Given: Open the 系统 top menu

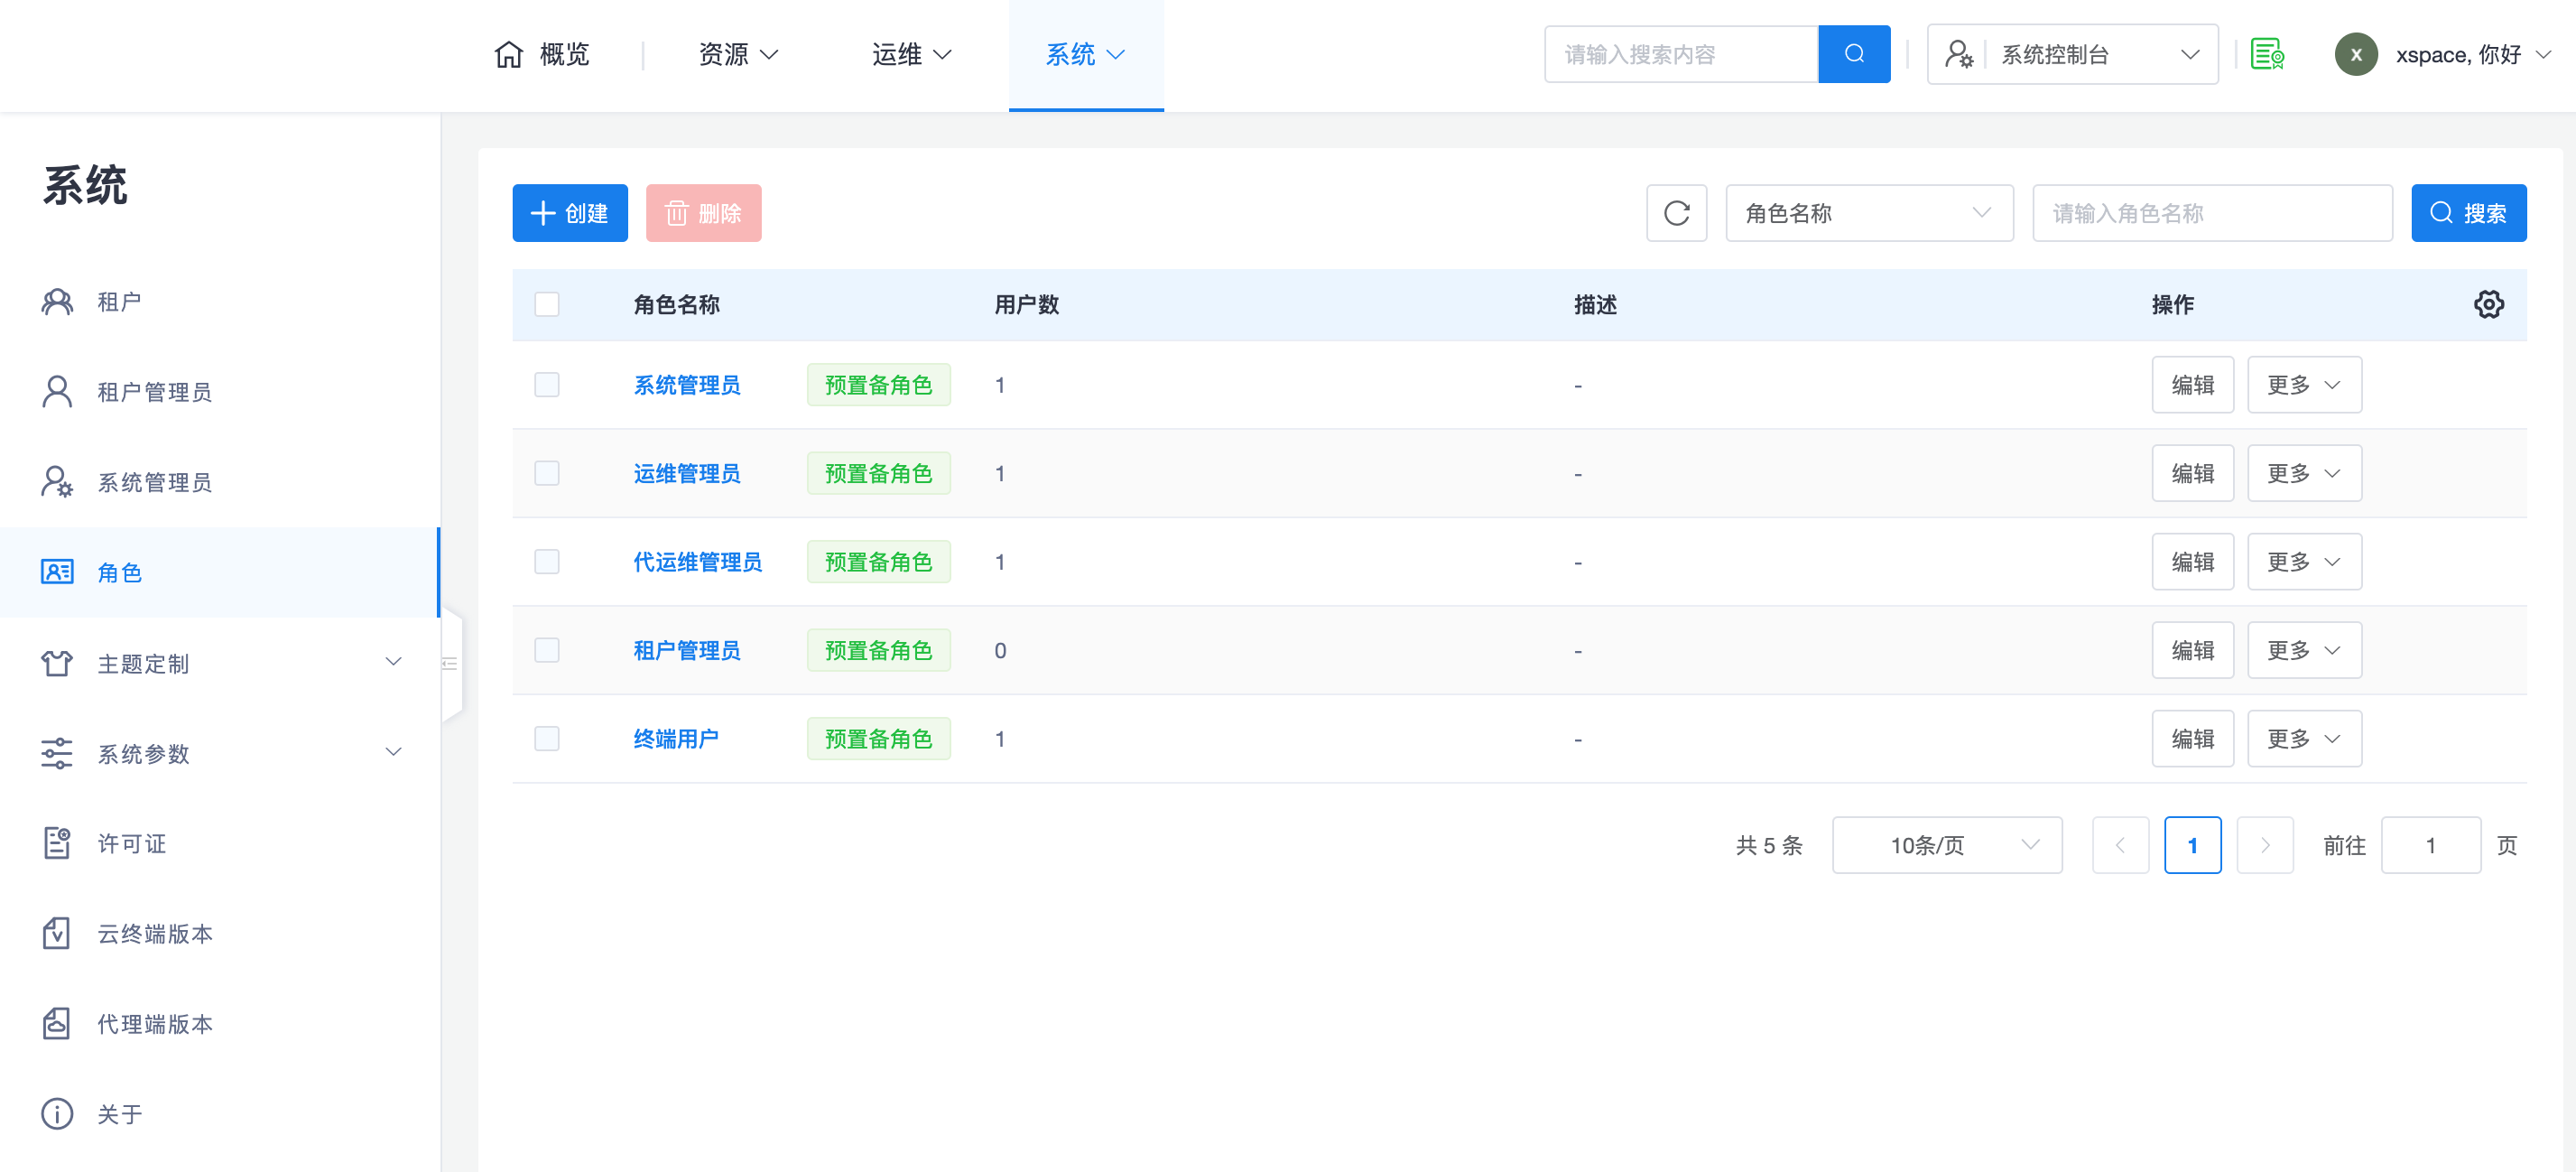Looking at the screenshot, I should [x=1085, y=54].
